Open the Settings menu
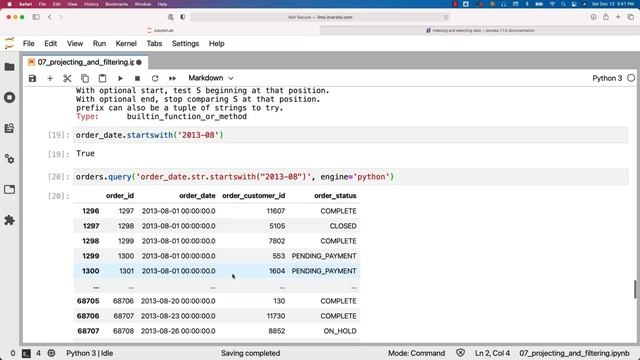 click(185, 44)
